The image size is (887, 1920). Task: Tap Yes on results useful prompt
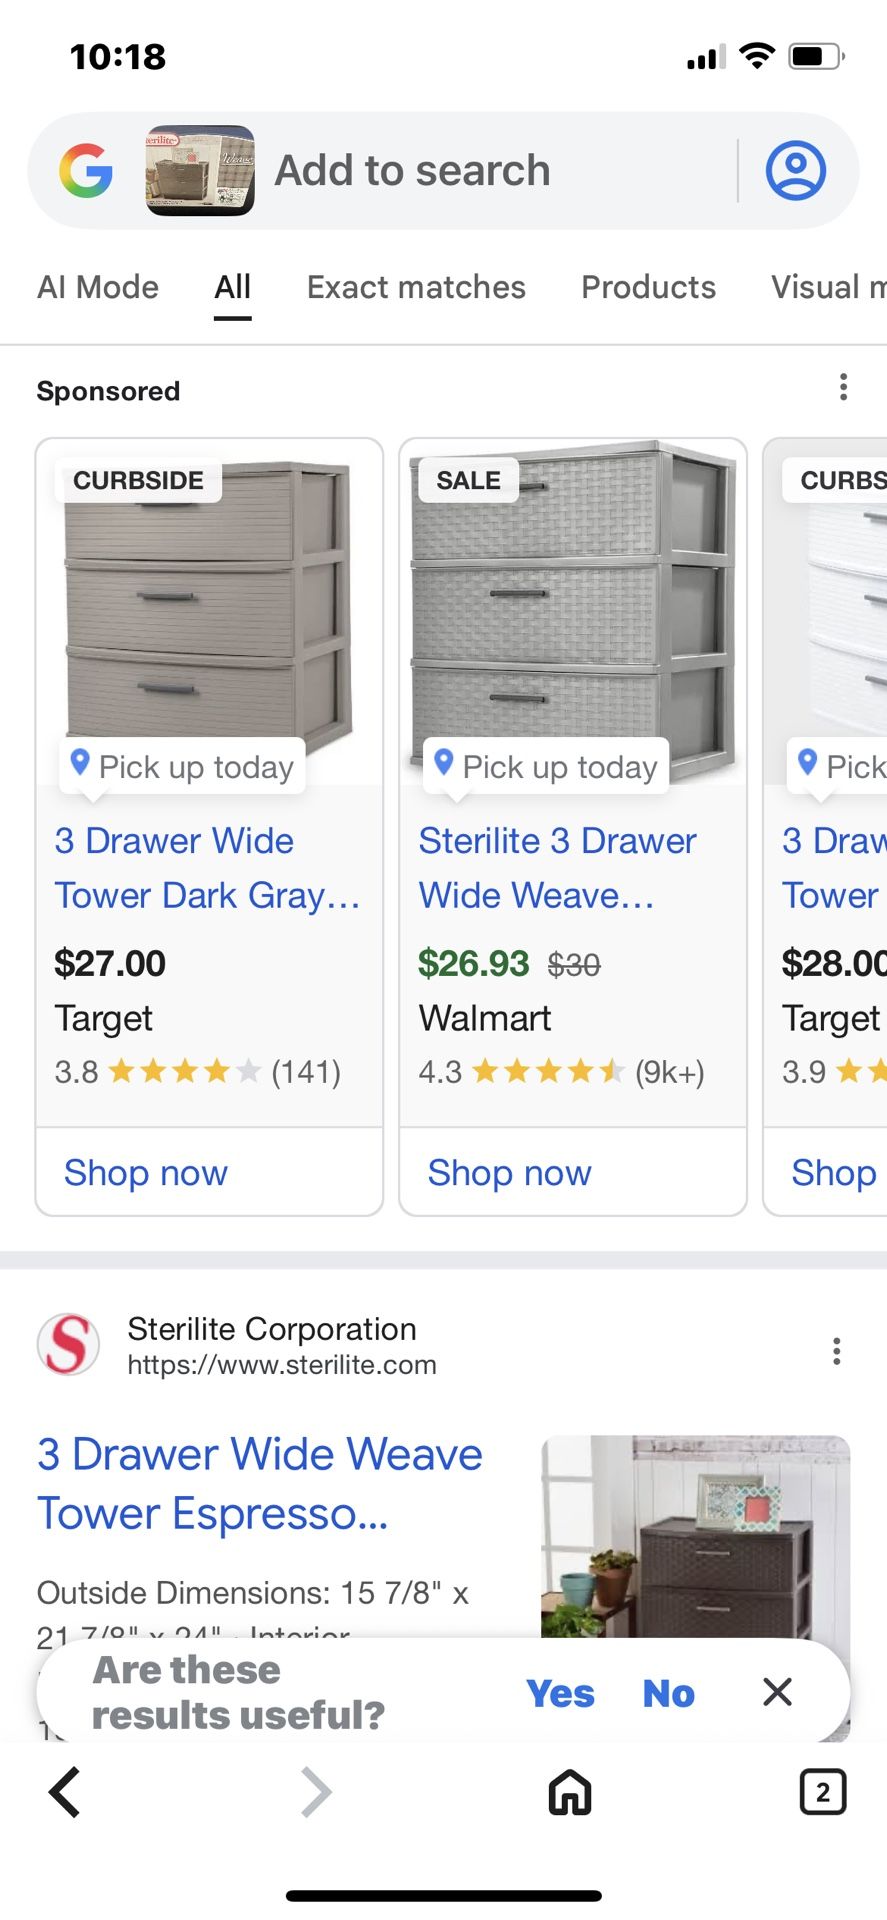[560, 1693]
